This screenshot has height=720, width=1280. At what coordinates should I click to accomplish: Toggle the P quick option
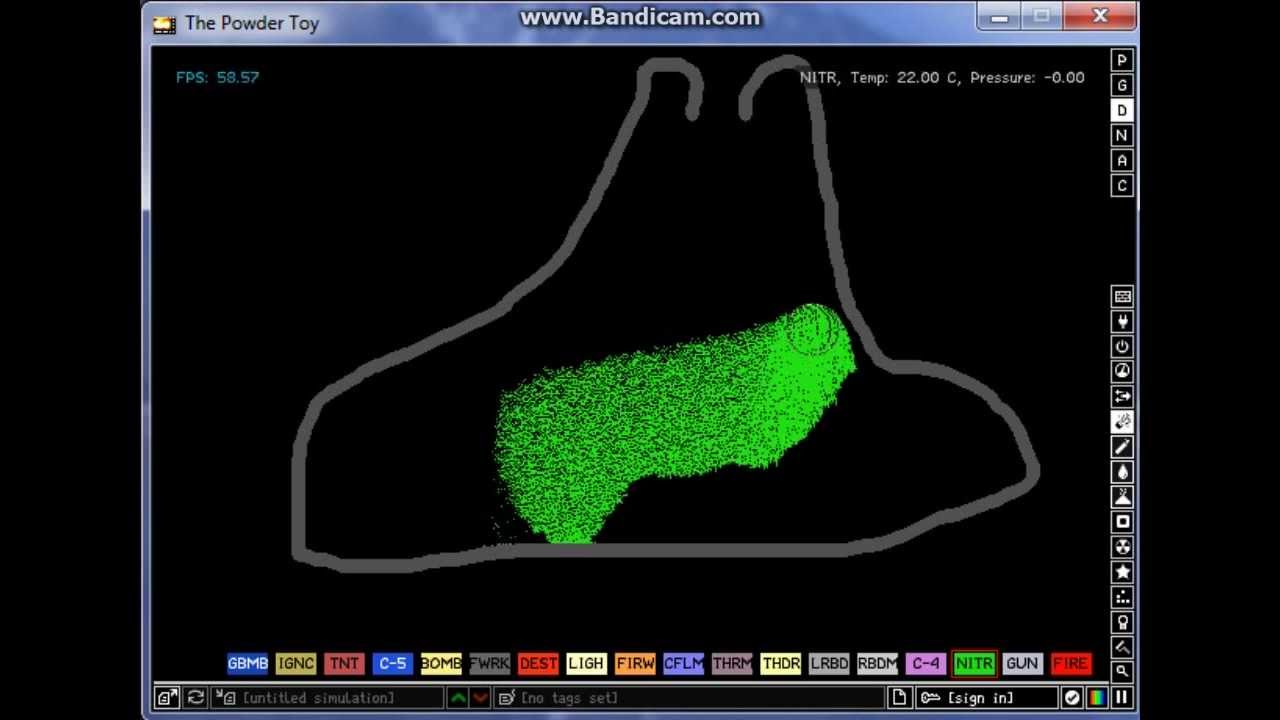pos(1122,60)
